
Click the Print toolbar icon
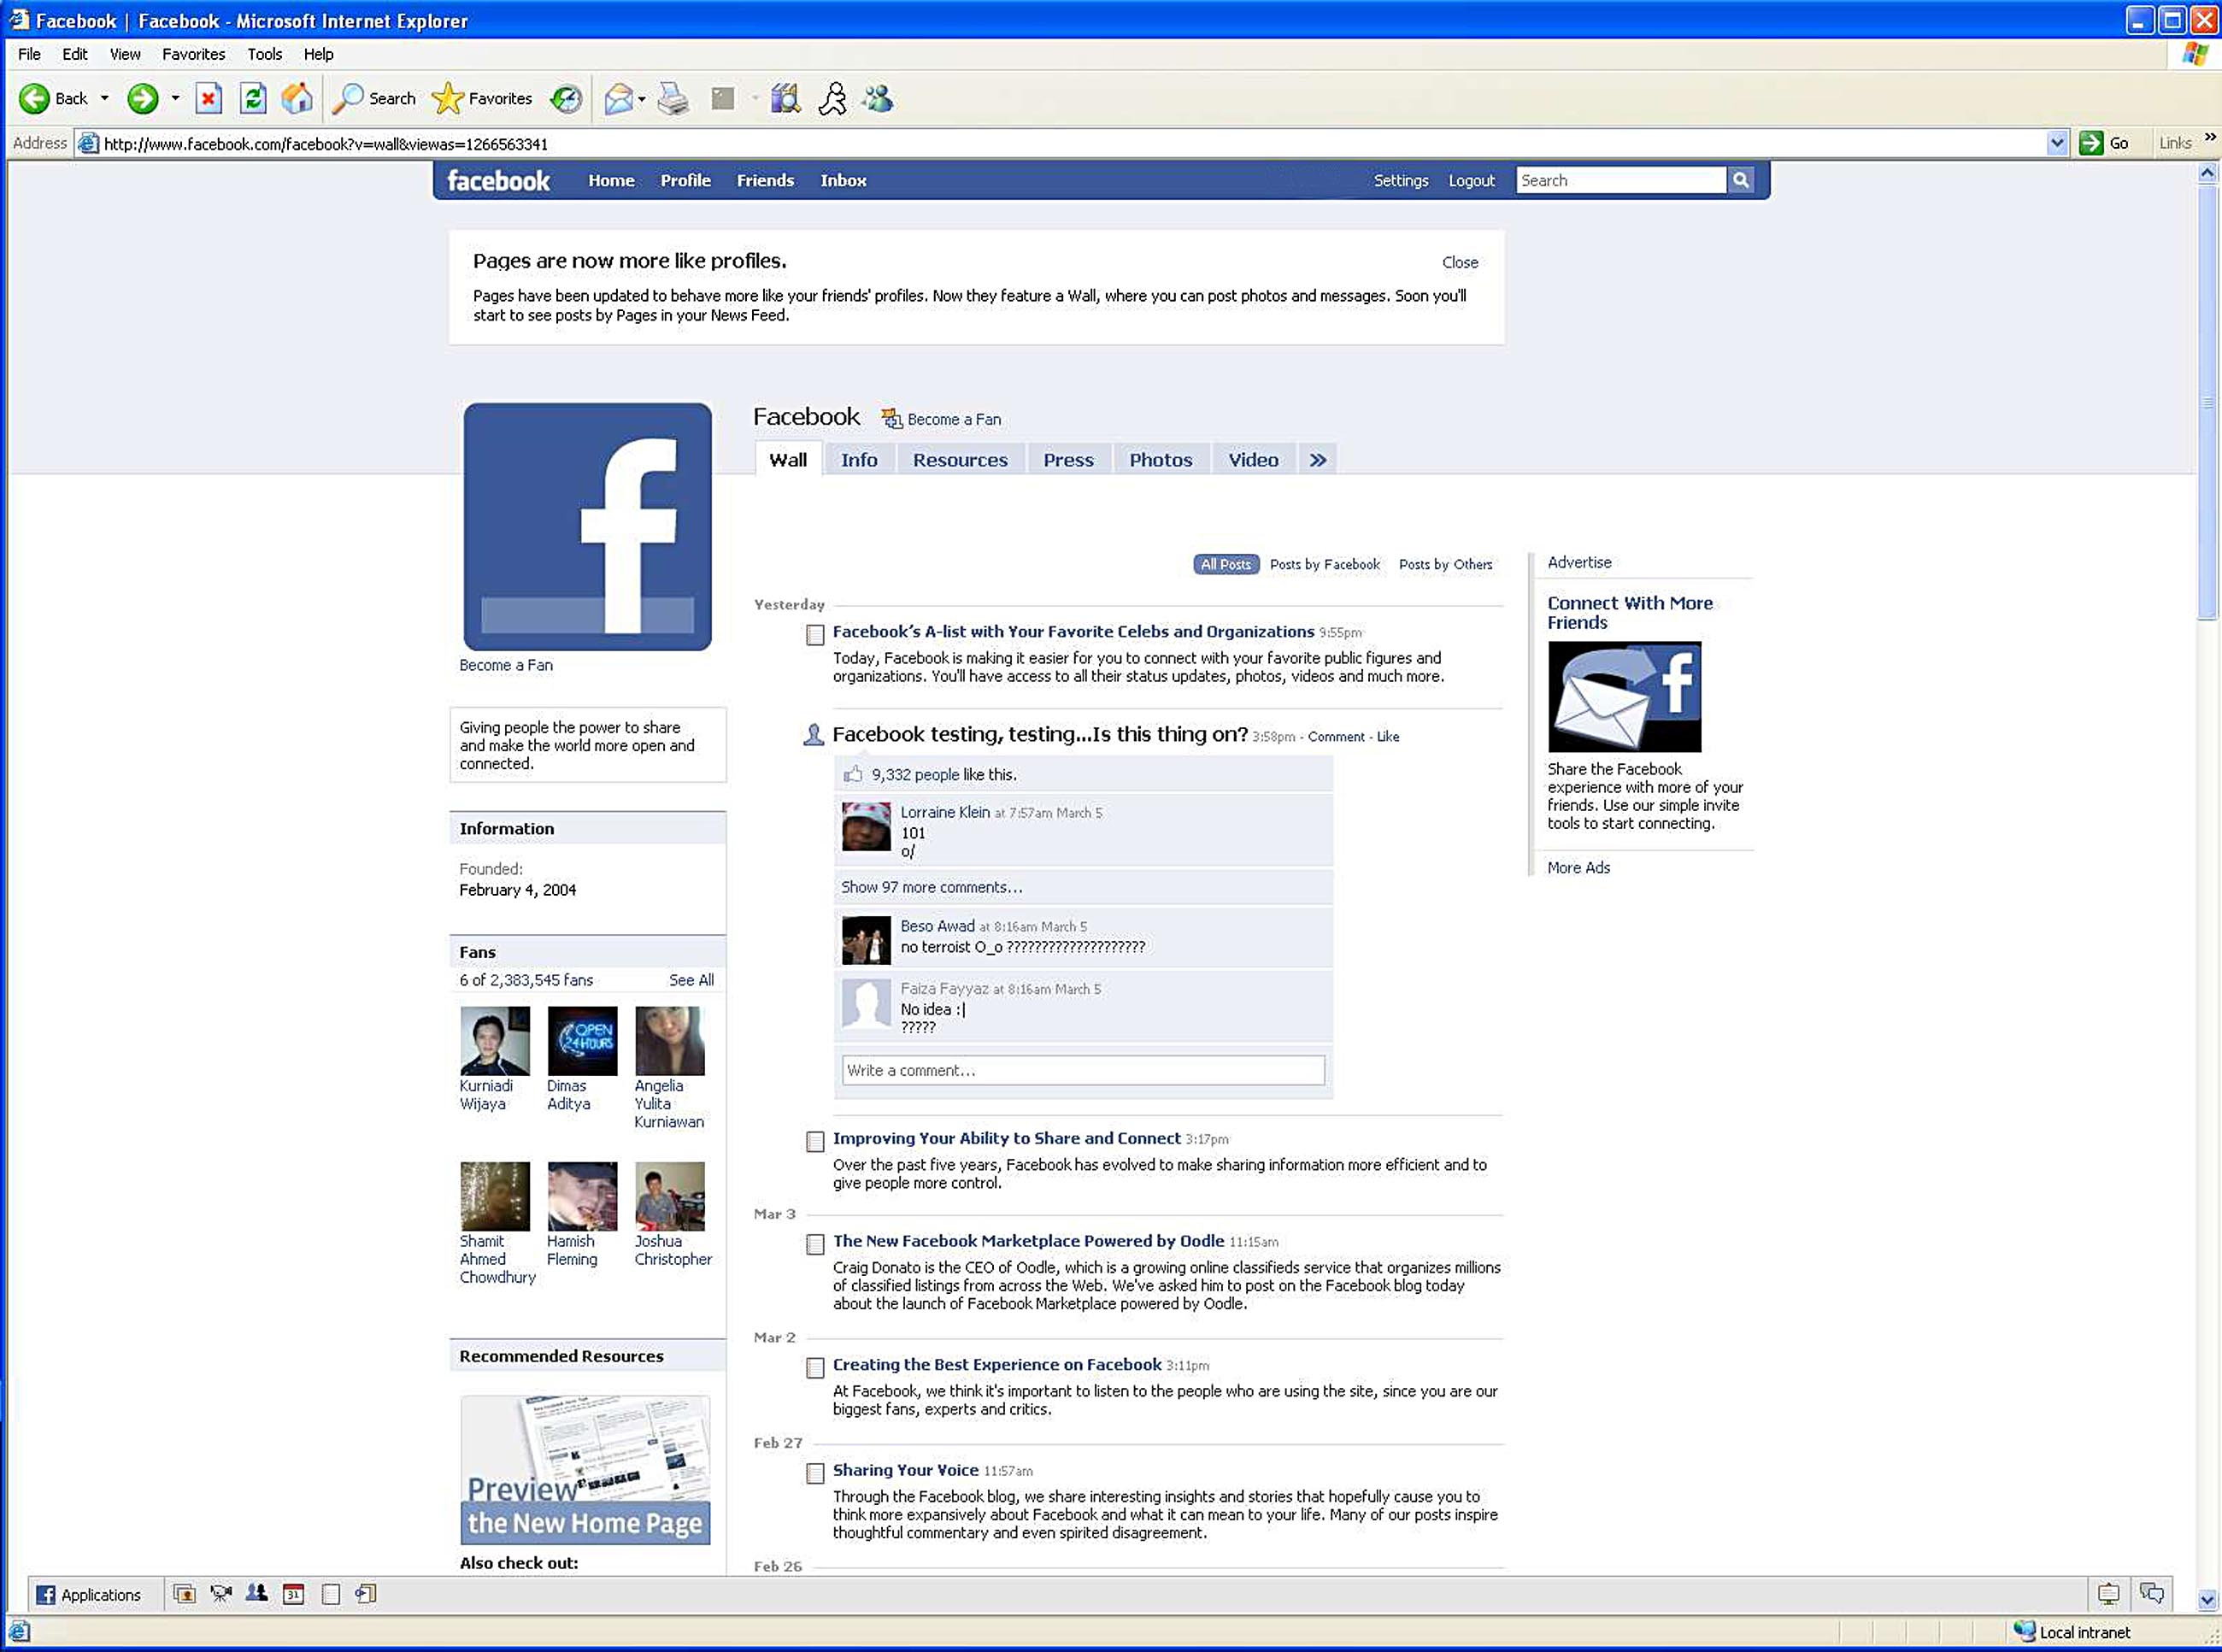(x=673, y=98)
